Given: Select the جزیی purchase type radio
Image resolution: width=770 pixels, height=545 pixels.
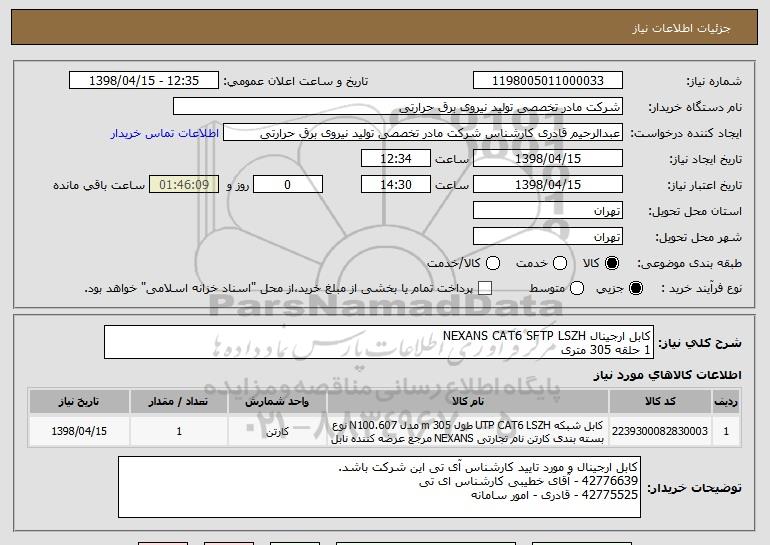Looking at the screenshot, I should (x=635, y=288).
